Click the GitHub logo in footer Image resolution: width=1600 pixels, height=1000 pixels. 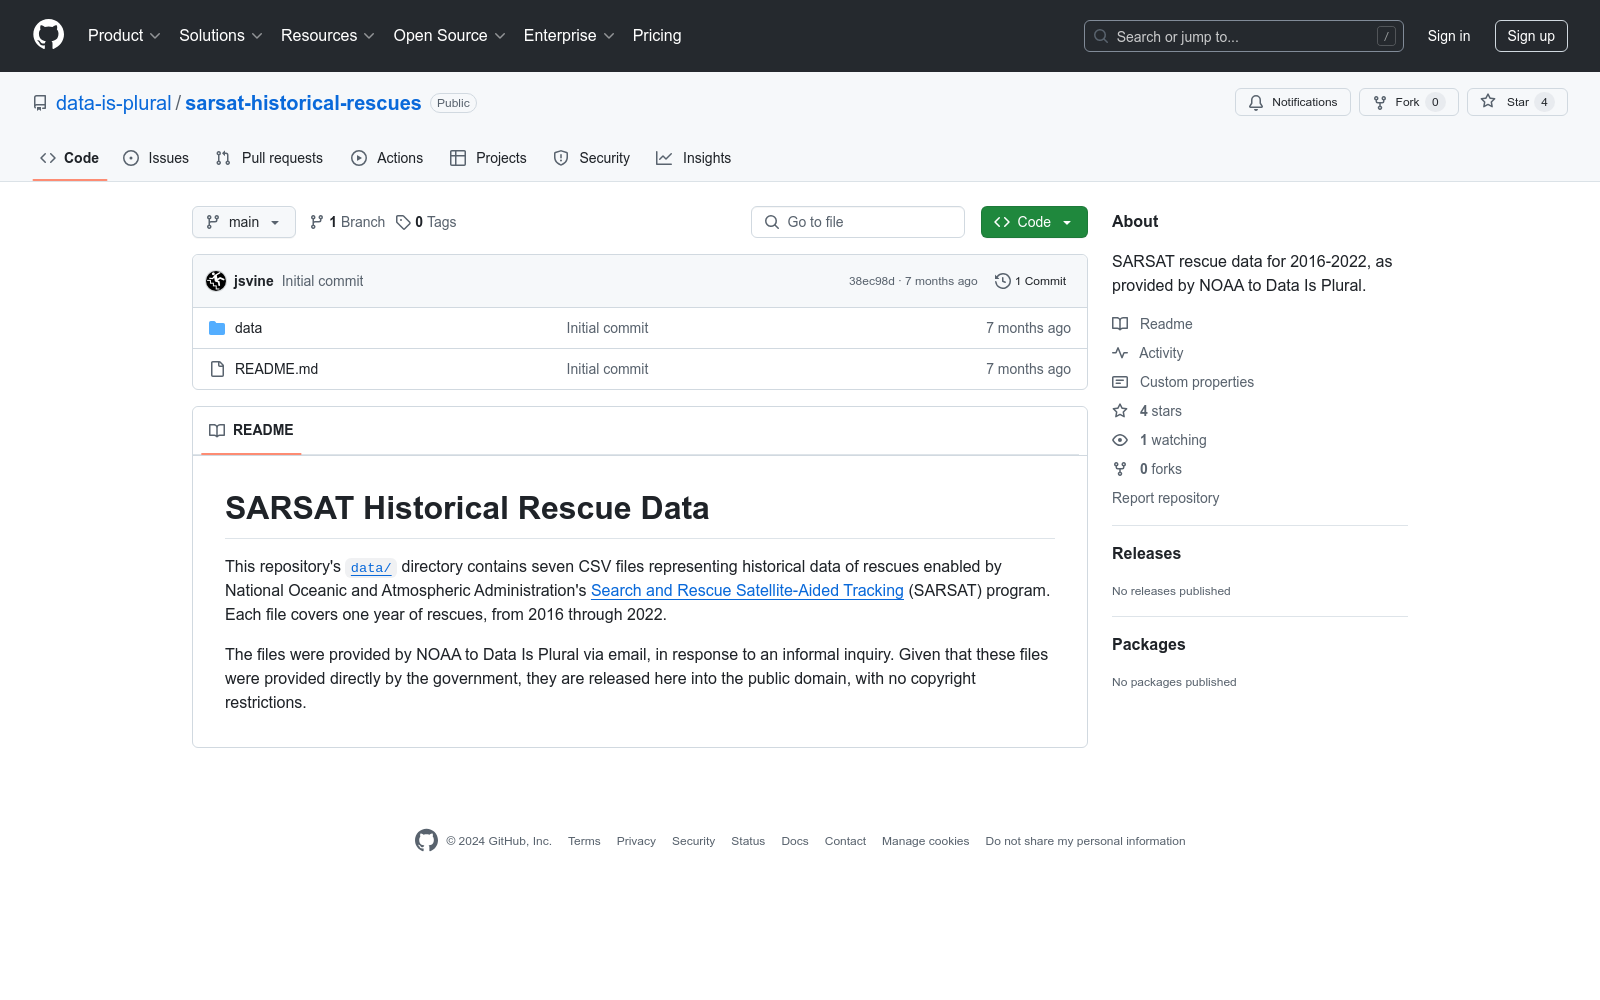426,841
